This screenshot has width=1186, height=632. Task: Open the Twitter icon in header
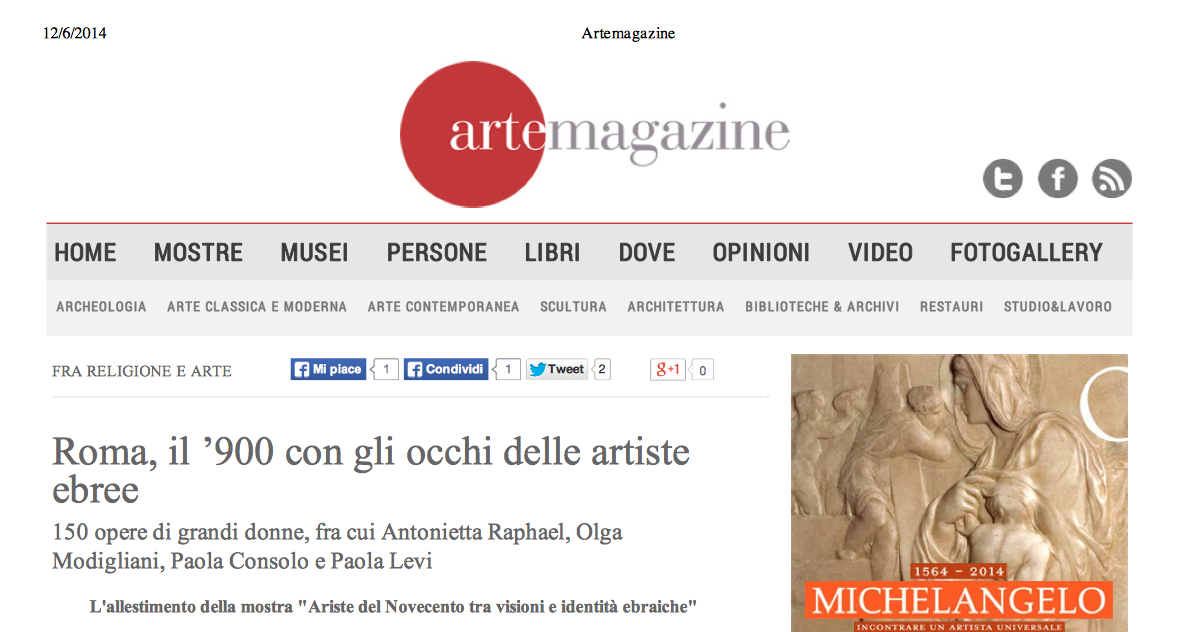tap(1002, 178)
